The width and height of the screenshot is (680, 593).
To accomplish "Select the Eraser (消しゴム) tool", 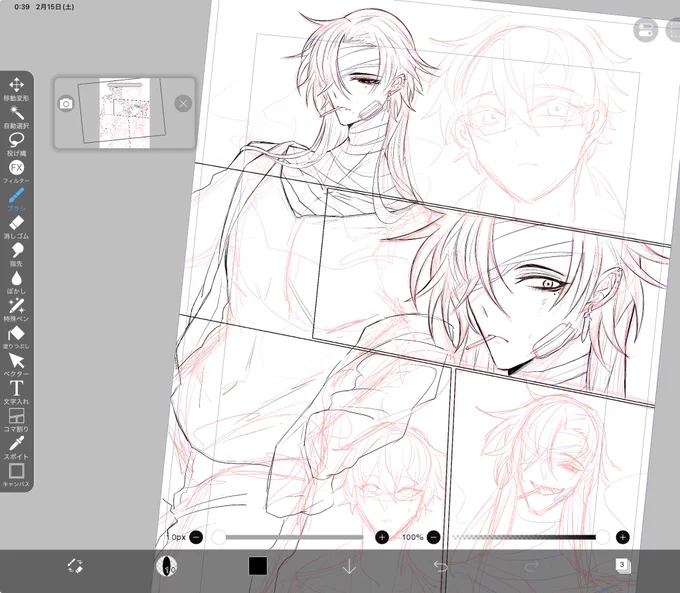I will [16, 227].
